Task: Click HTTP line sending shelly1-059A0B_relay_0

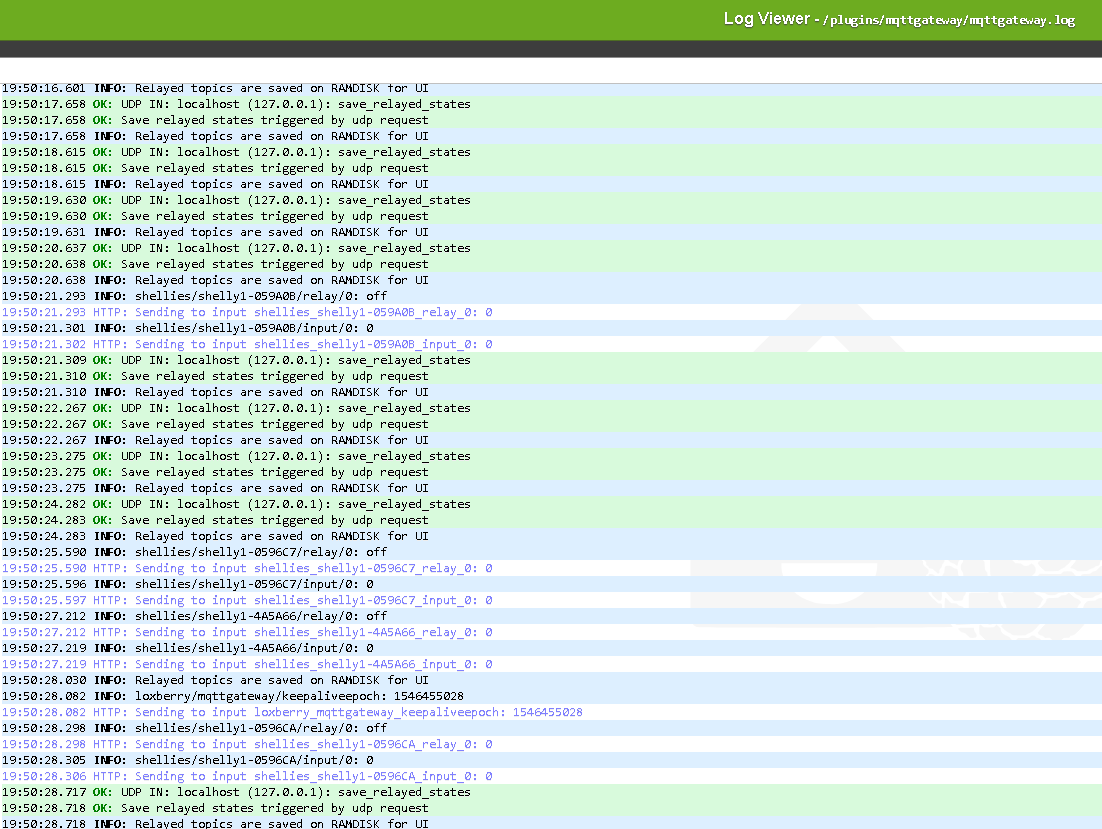Action: (x=290, y=312)
